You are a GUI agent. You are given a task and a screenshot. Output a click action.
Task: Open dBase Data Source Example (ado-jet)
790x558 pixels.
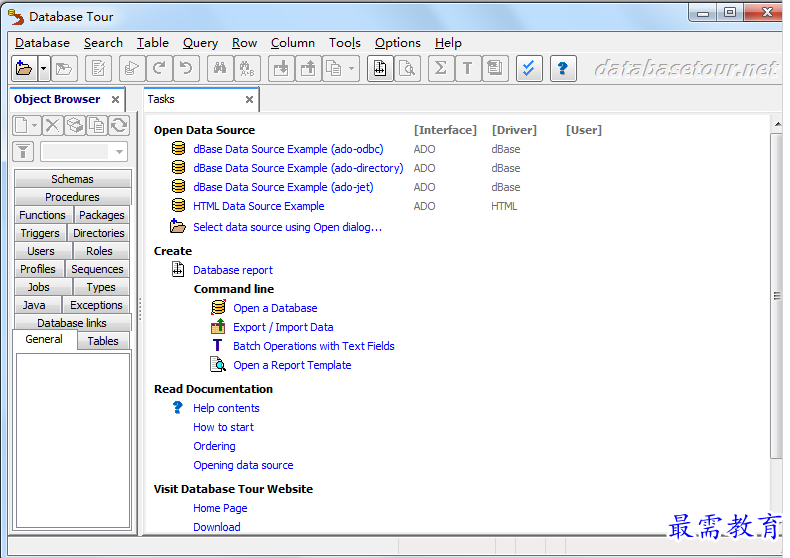coord(284,187)
